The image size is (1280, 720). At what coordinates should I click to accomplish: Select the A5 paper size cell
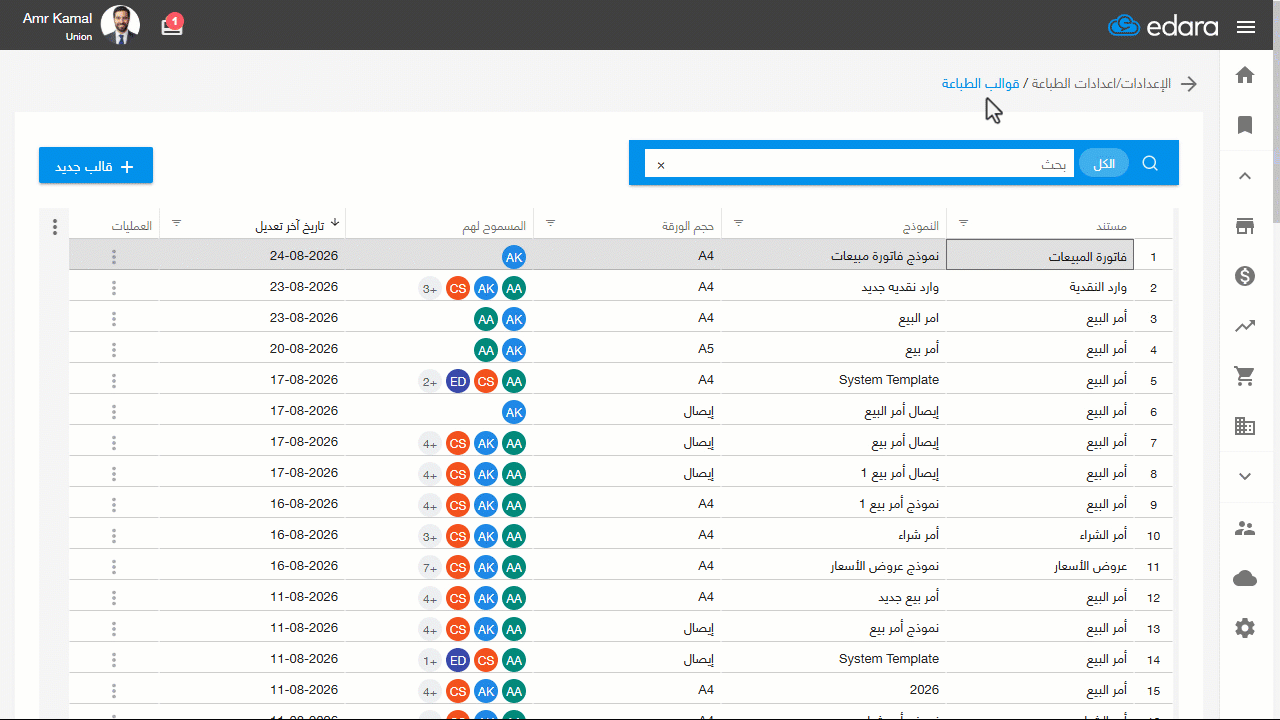click(627, 350)
